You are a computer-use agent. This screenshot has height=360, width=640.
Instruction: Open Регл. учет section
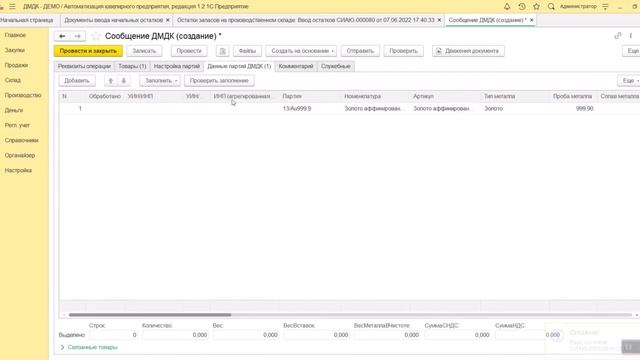[17, 125]
